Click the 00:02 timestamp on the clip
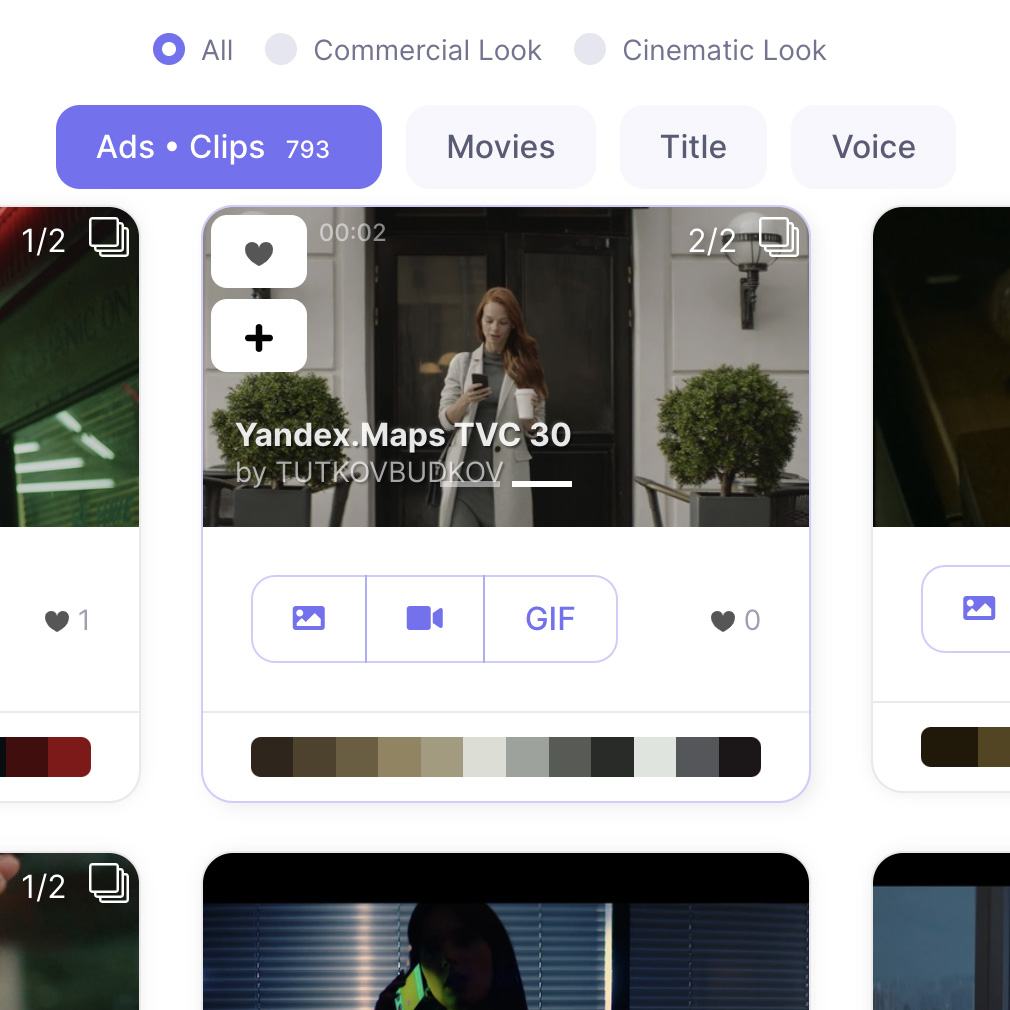The width and height of the screenshot is (1010, 1010). click(352, 233)
